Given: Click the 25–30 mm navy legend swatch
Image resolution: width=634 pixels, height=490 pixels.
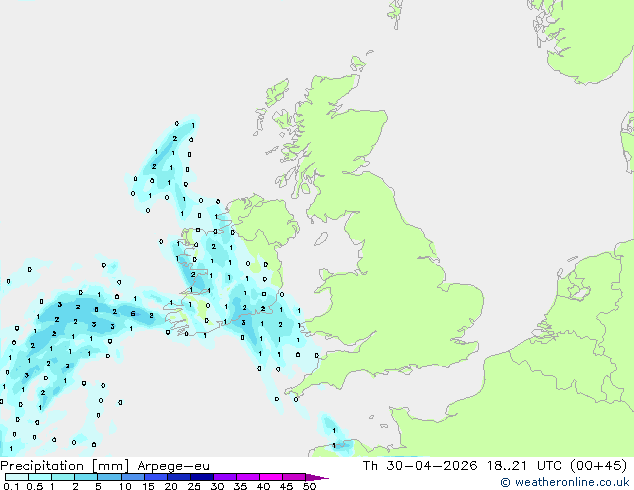Looking at the screenshot, I should point(201,477).
